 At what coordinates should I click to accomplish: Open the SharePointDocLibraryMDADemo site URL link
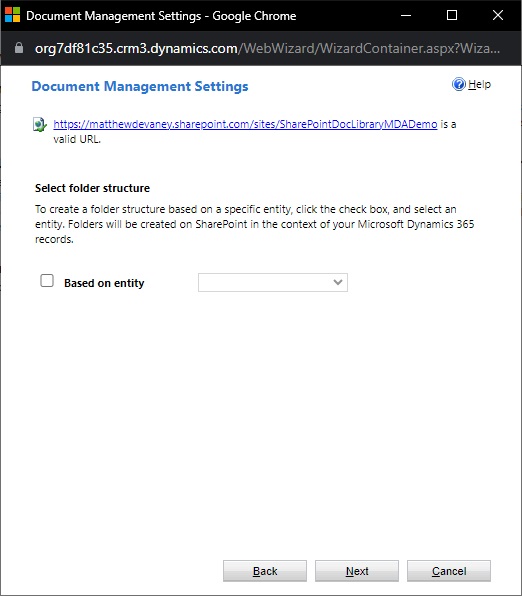[245, 124]
